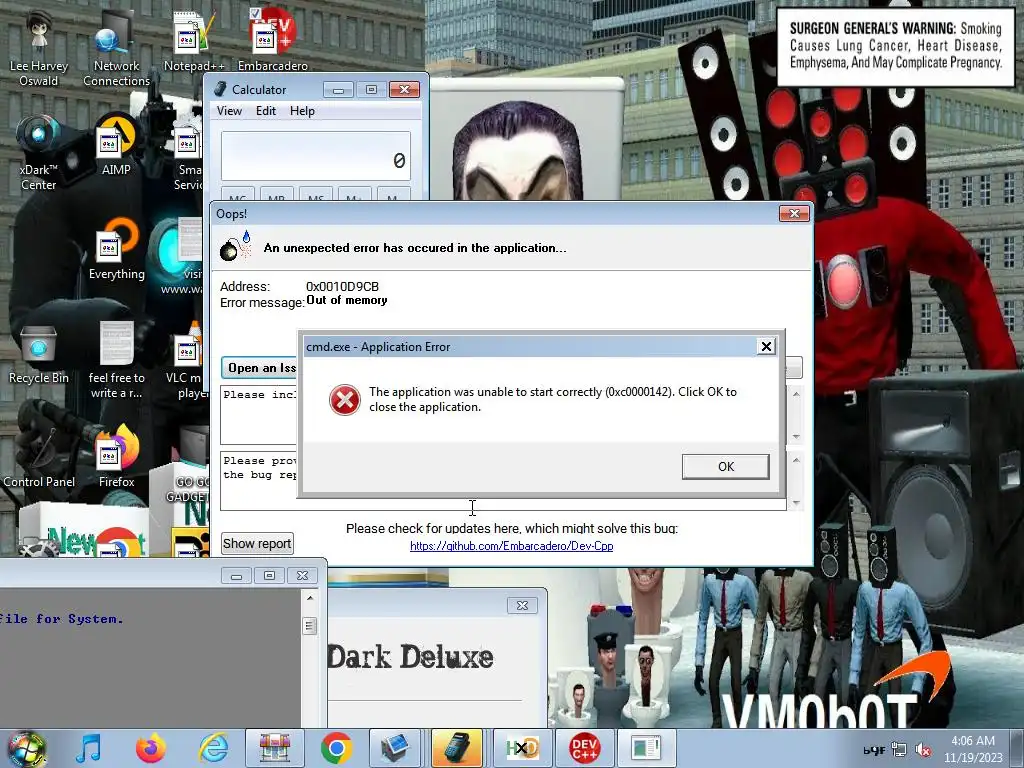Image resolution: width=1024 pixels, height=768 pixels.
Task: Open Network Connections desktop shortcut
Action: (116, 49)
